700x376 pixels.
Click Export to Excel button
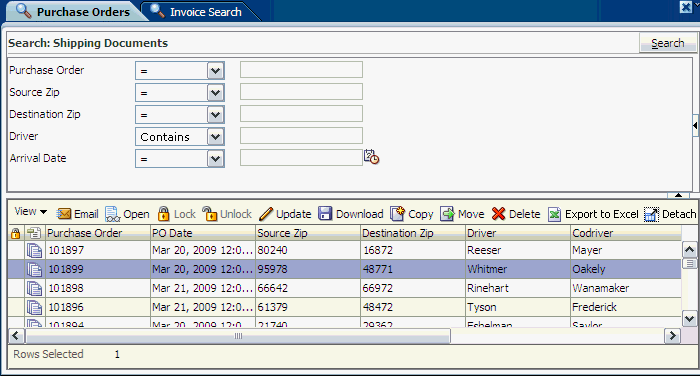click(593, 214)
